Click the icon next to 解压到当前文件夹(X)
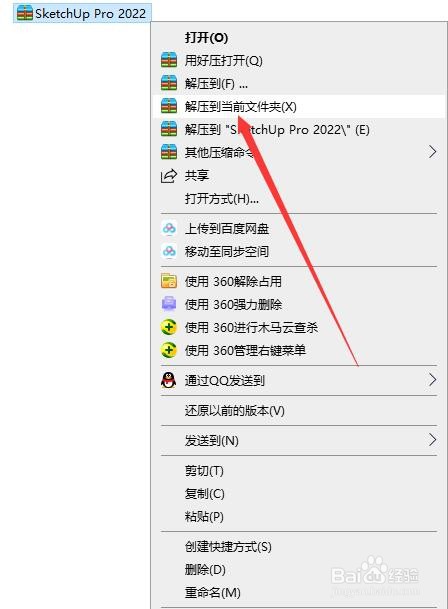 (169, 106)
